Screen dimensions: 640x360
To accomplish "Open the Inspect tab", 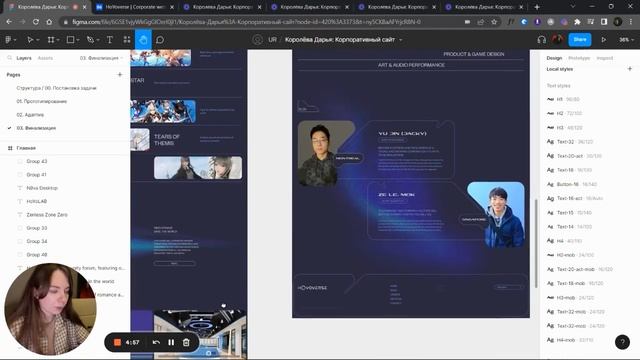I will 604,58.
